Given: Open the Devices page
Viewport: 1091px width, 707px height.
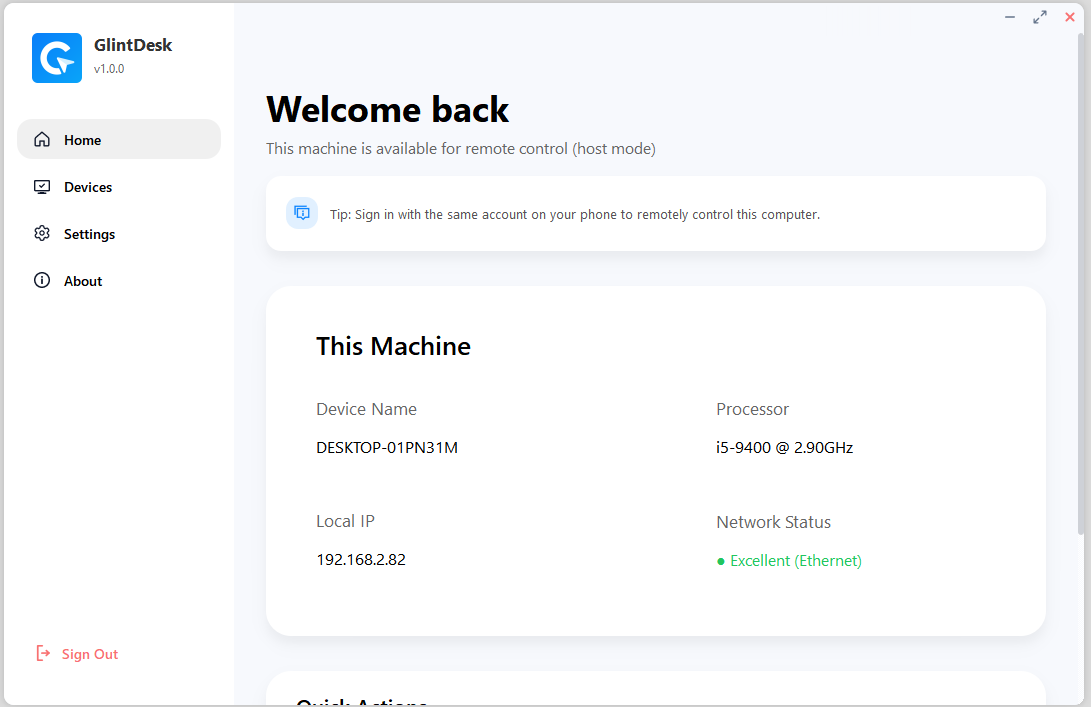Looking at the screenshot, I should [x=88, y=187].
